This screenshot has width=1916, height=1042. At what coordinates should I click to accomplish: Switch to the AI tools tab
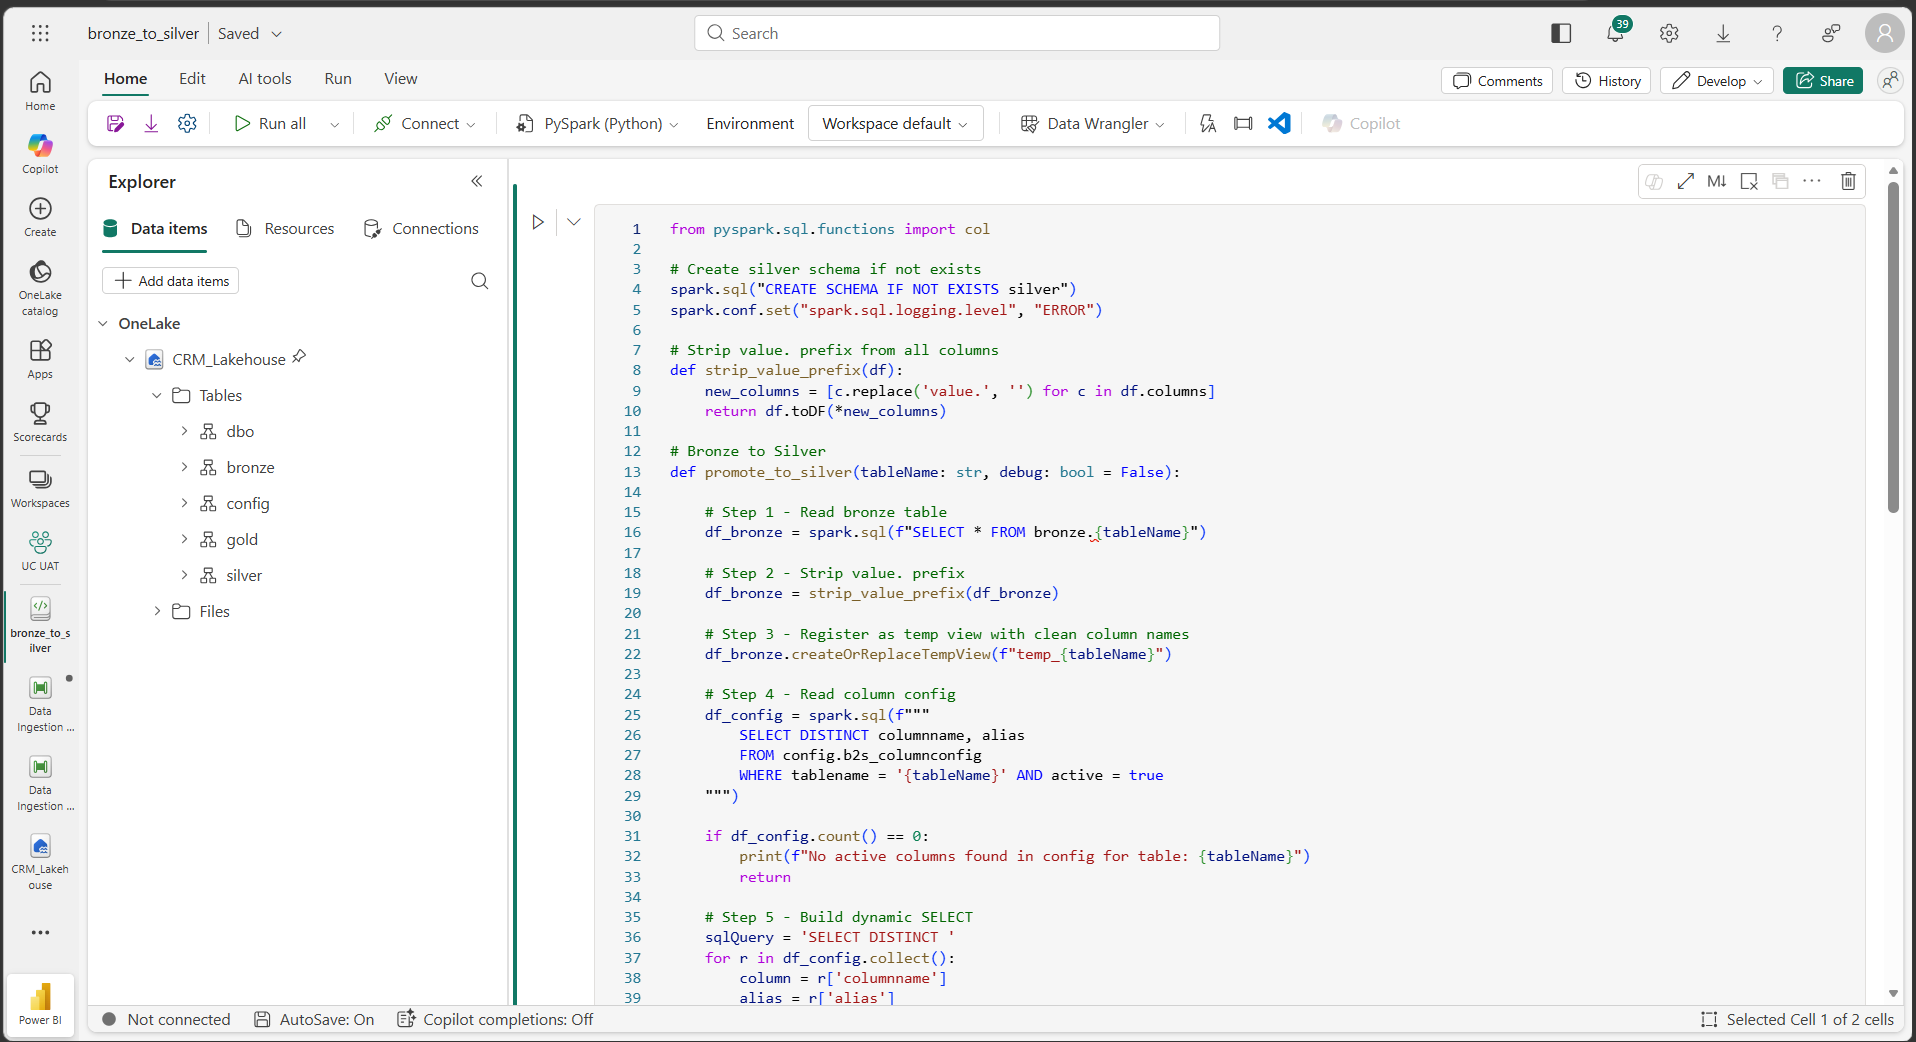tap(265, 79)
